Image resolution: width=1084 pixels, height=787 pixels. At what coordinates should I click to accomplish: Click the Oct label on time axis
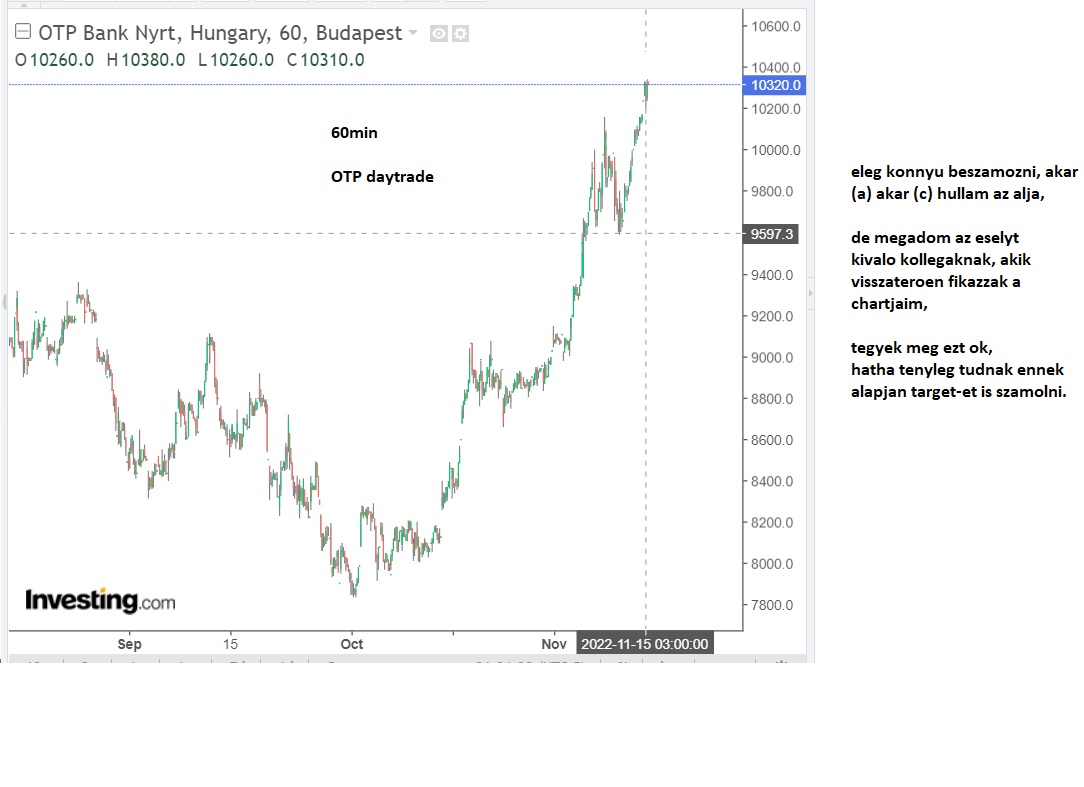tap(351, 644)
